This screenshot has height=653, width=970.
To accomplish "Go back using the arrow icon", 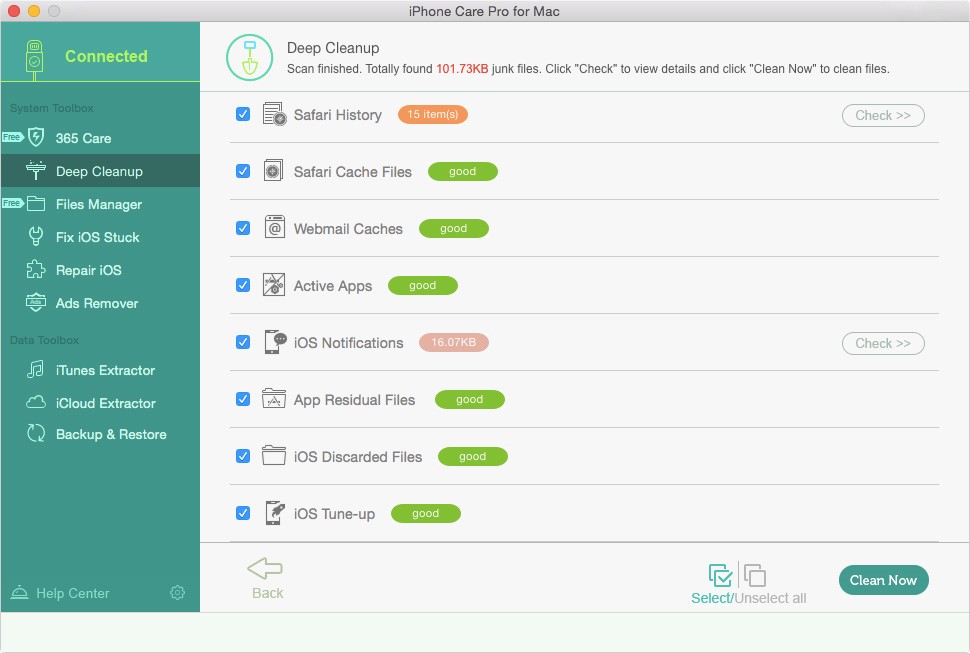I will 265,568.
